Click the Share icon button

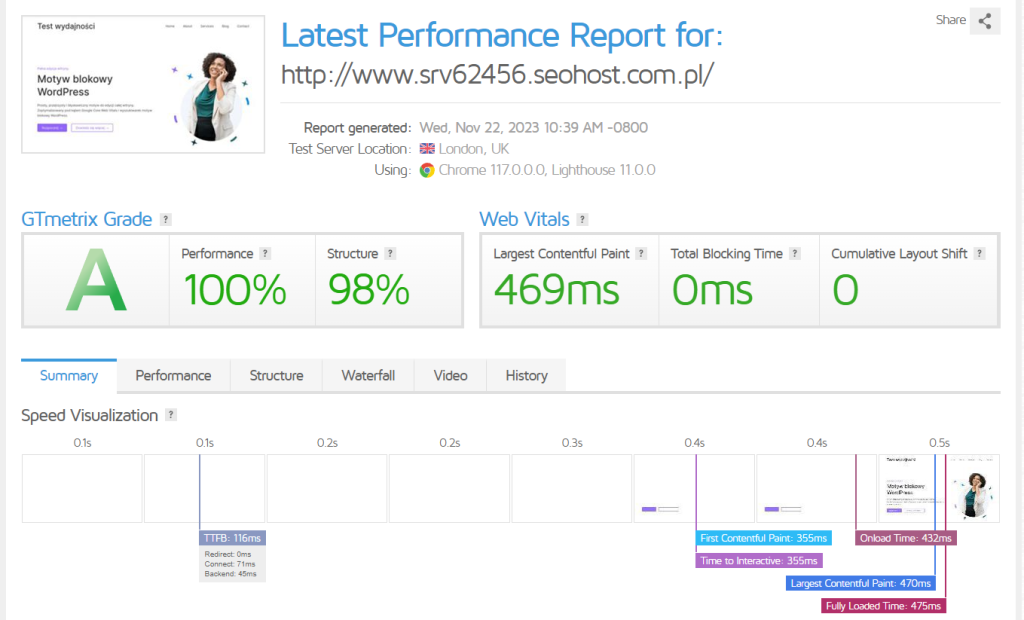tap(985, 20)
